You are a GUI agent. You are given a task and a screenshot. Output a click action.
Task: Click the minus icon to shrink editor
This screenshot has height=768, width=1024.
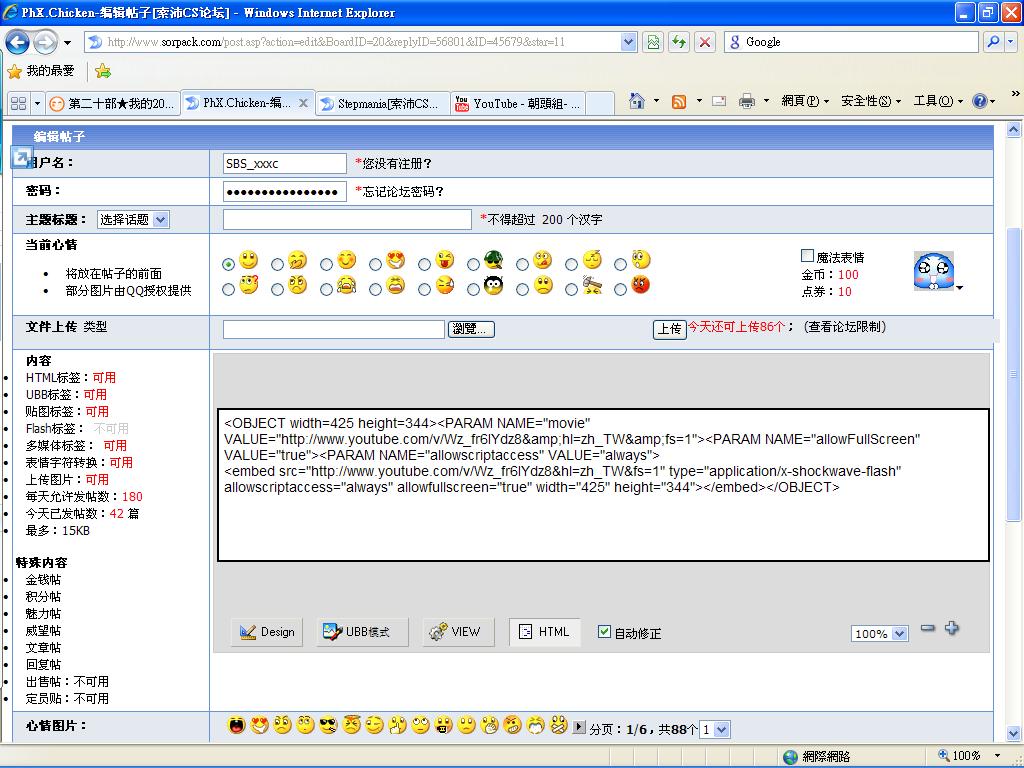[x=927, y=628]
